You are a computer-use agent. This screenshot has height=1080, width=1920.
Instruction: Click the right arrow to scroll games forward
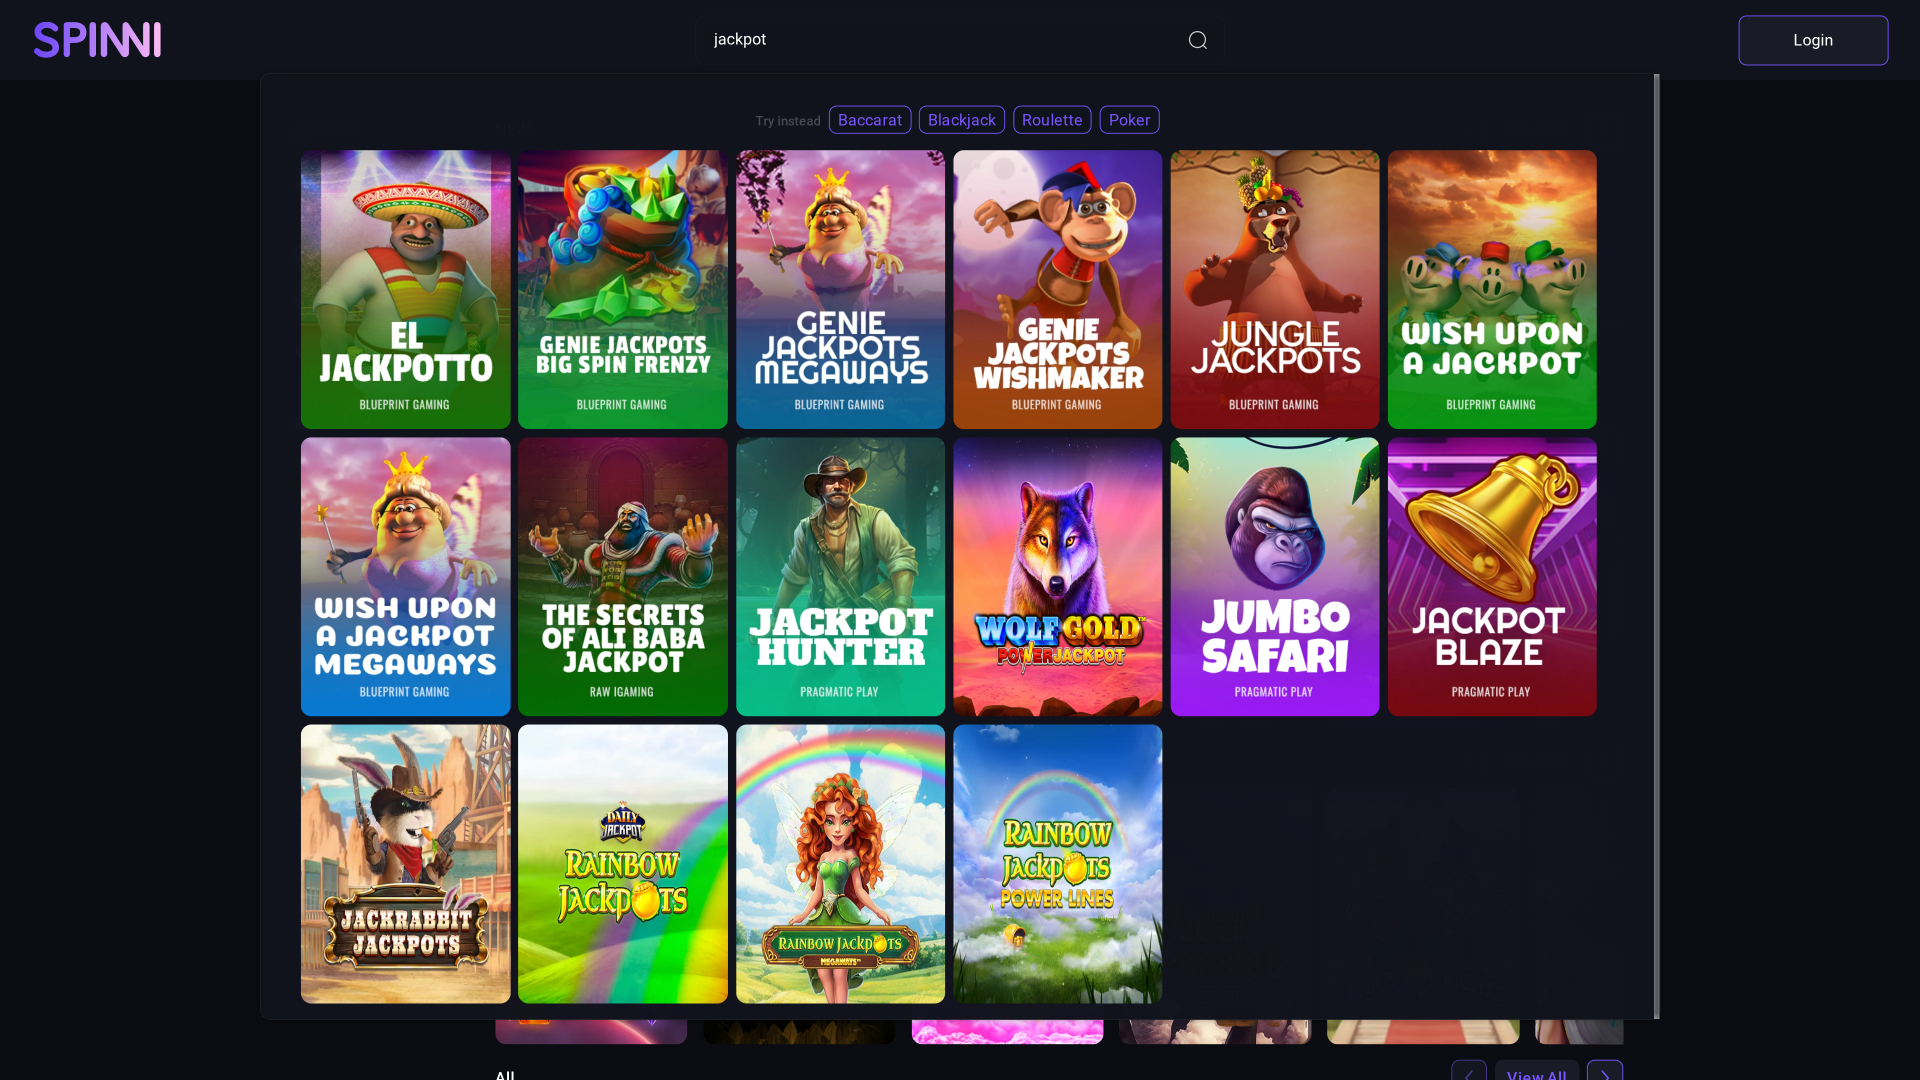tap(1606, 1071)
